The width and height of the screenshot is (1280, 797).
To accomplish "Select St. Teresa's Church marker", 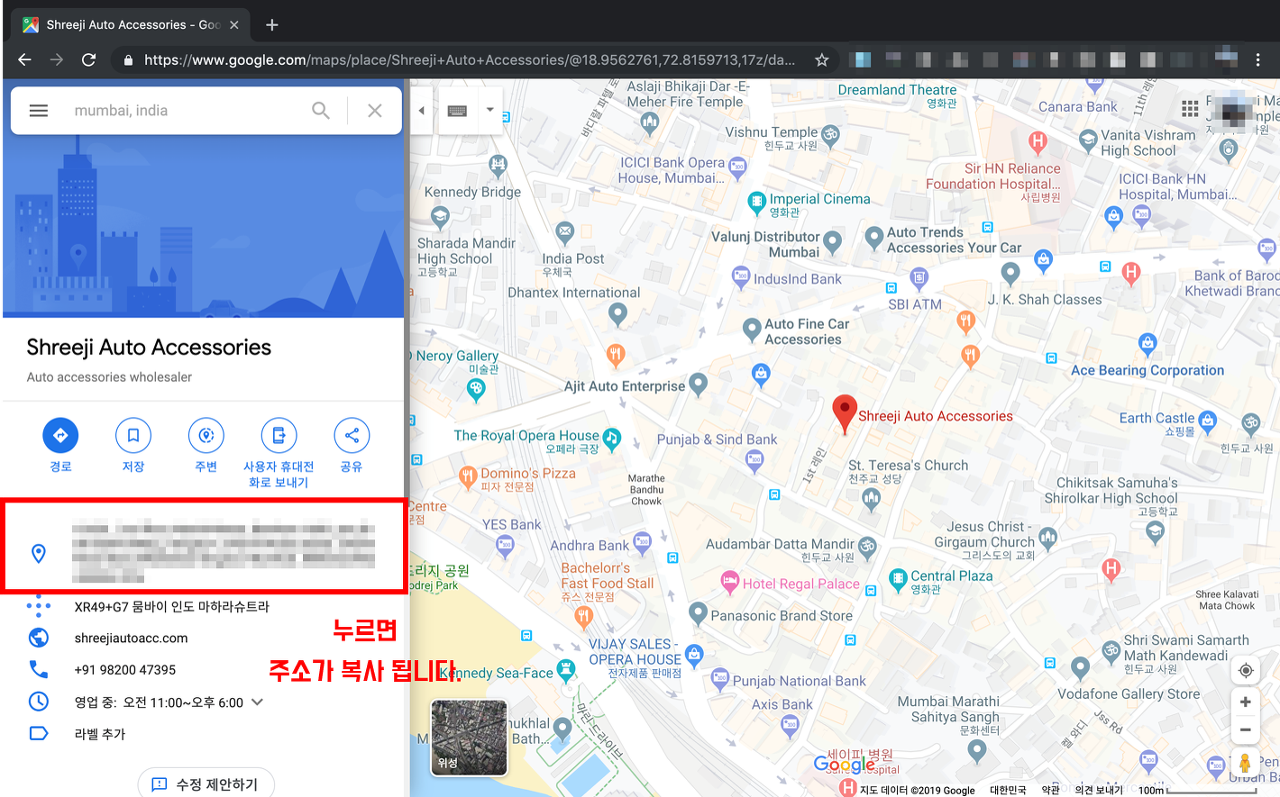I will pos(871,499).
